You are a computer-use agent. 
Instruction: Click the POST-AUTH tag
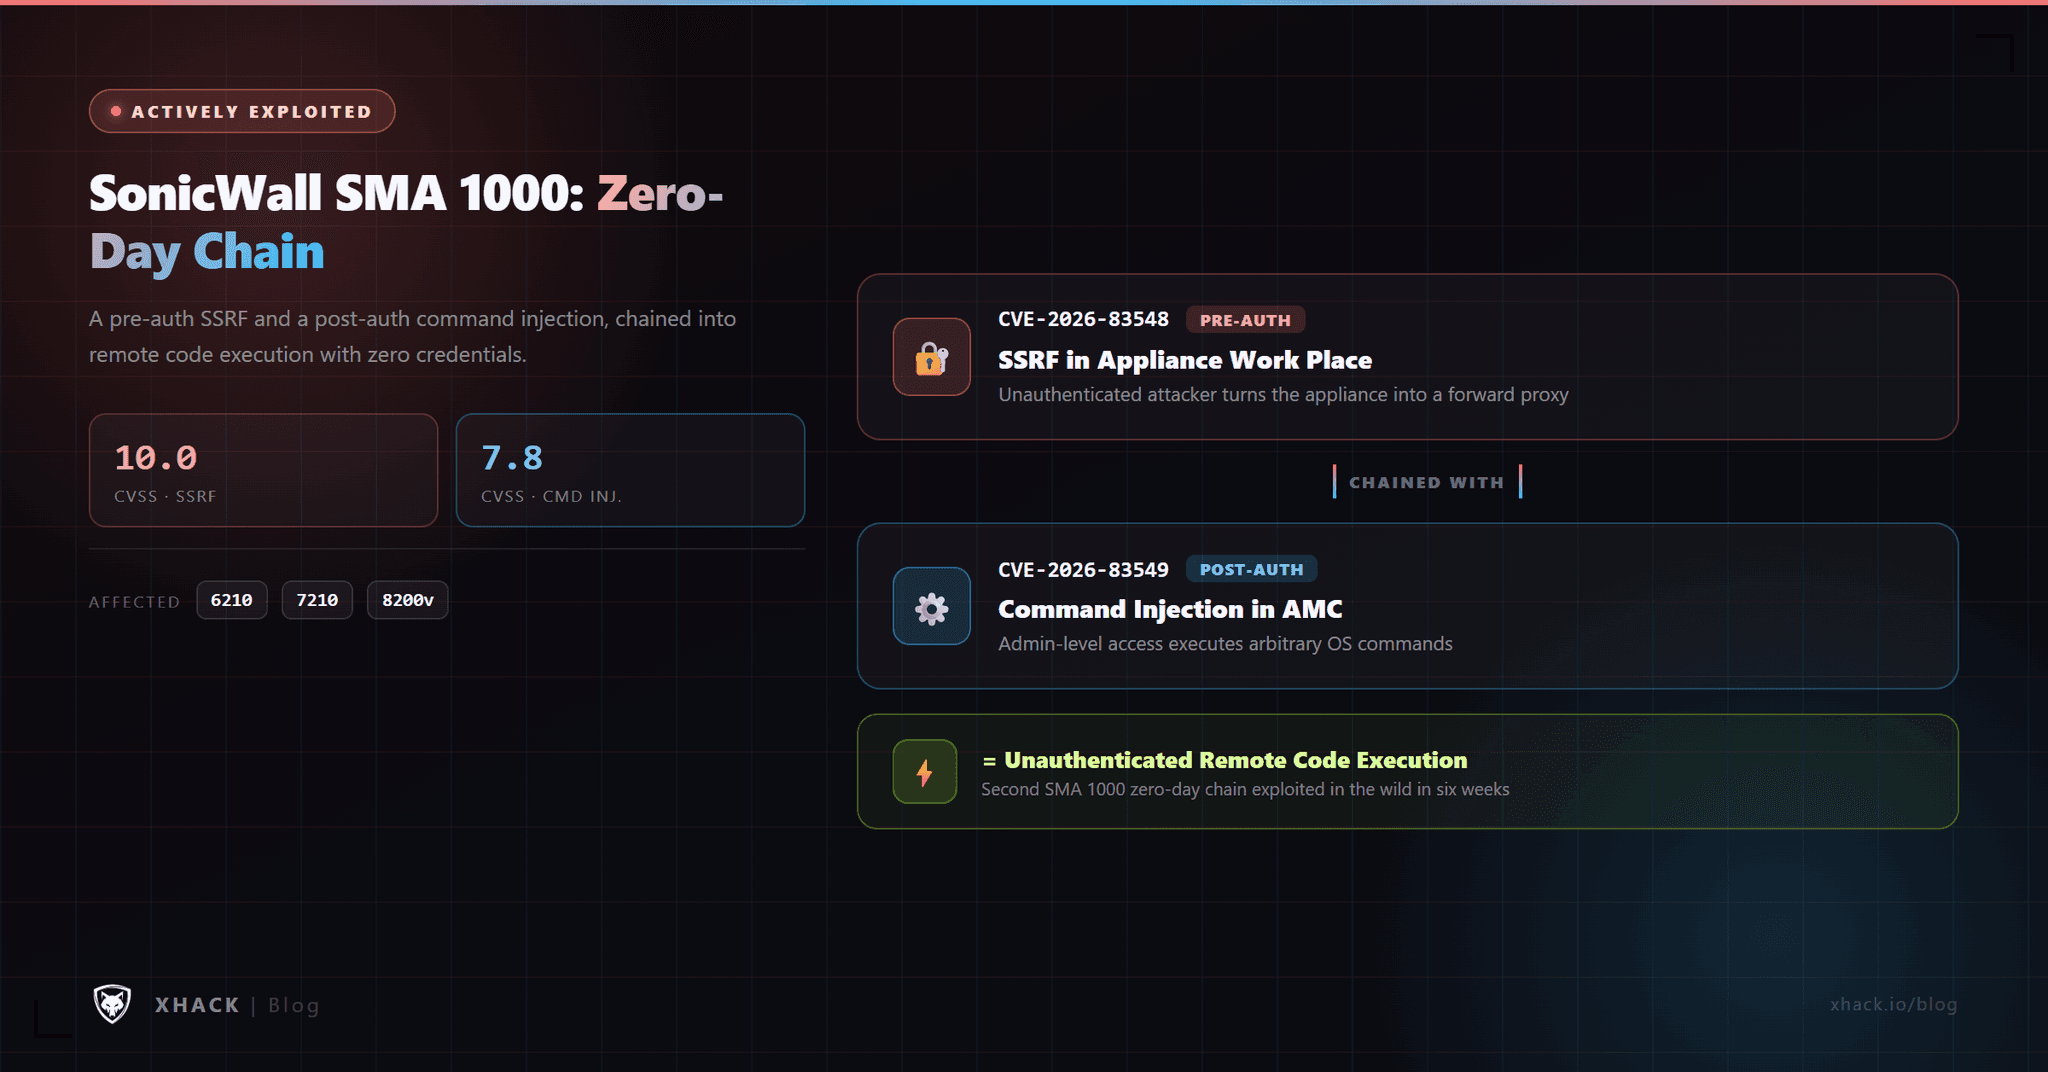[x=1251, y=569]
